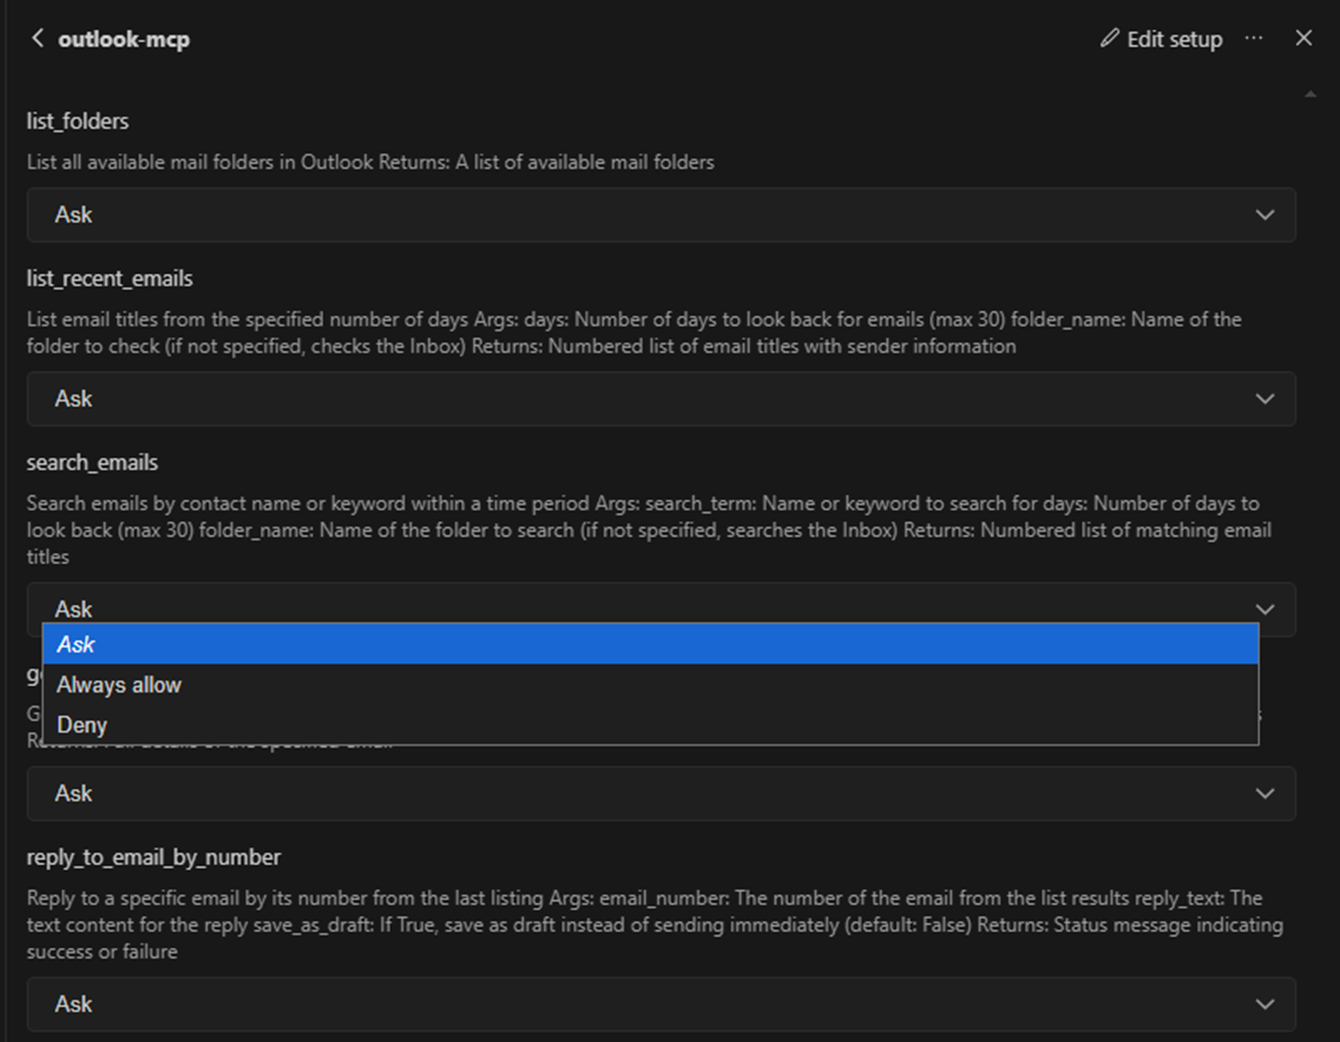Select Deny from the open dropdown list
The height and width of the screenshot is (1042, 1340).
coord(82,725)
